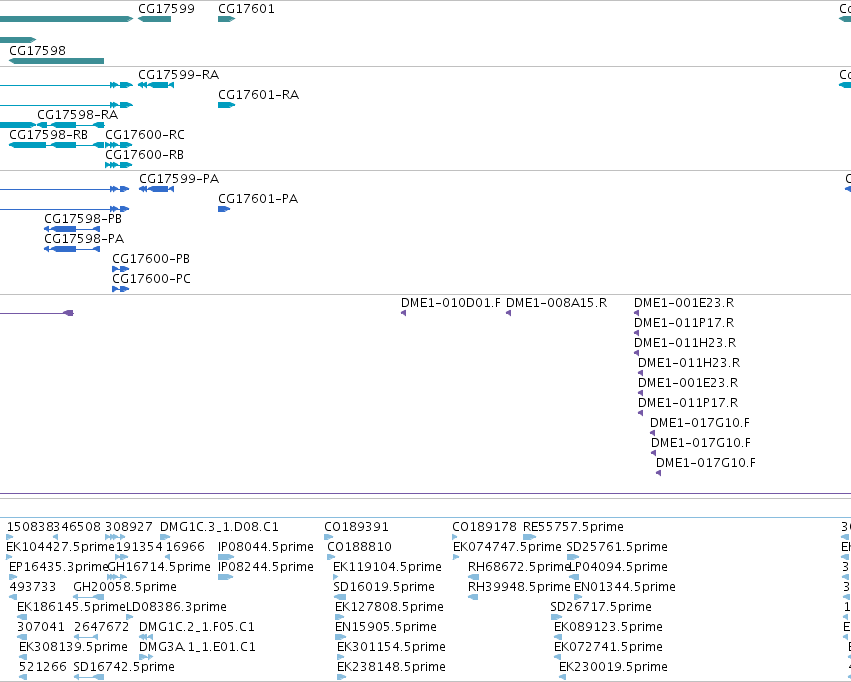Select the CG17600-RB transcript label
851x682 pixels.
(144, 155)
